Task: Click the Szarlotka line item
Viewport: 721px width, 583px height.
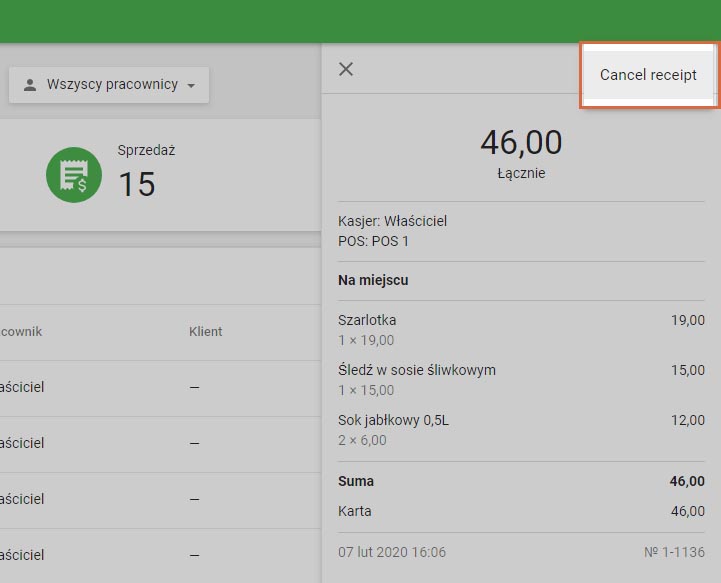Action: [x=367, y=320]
